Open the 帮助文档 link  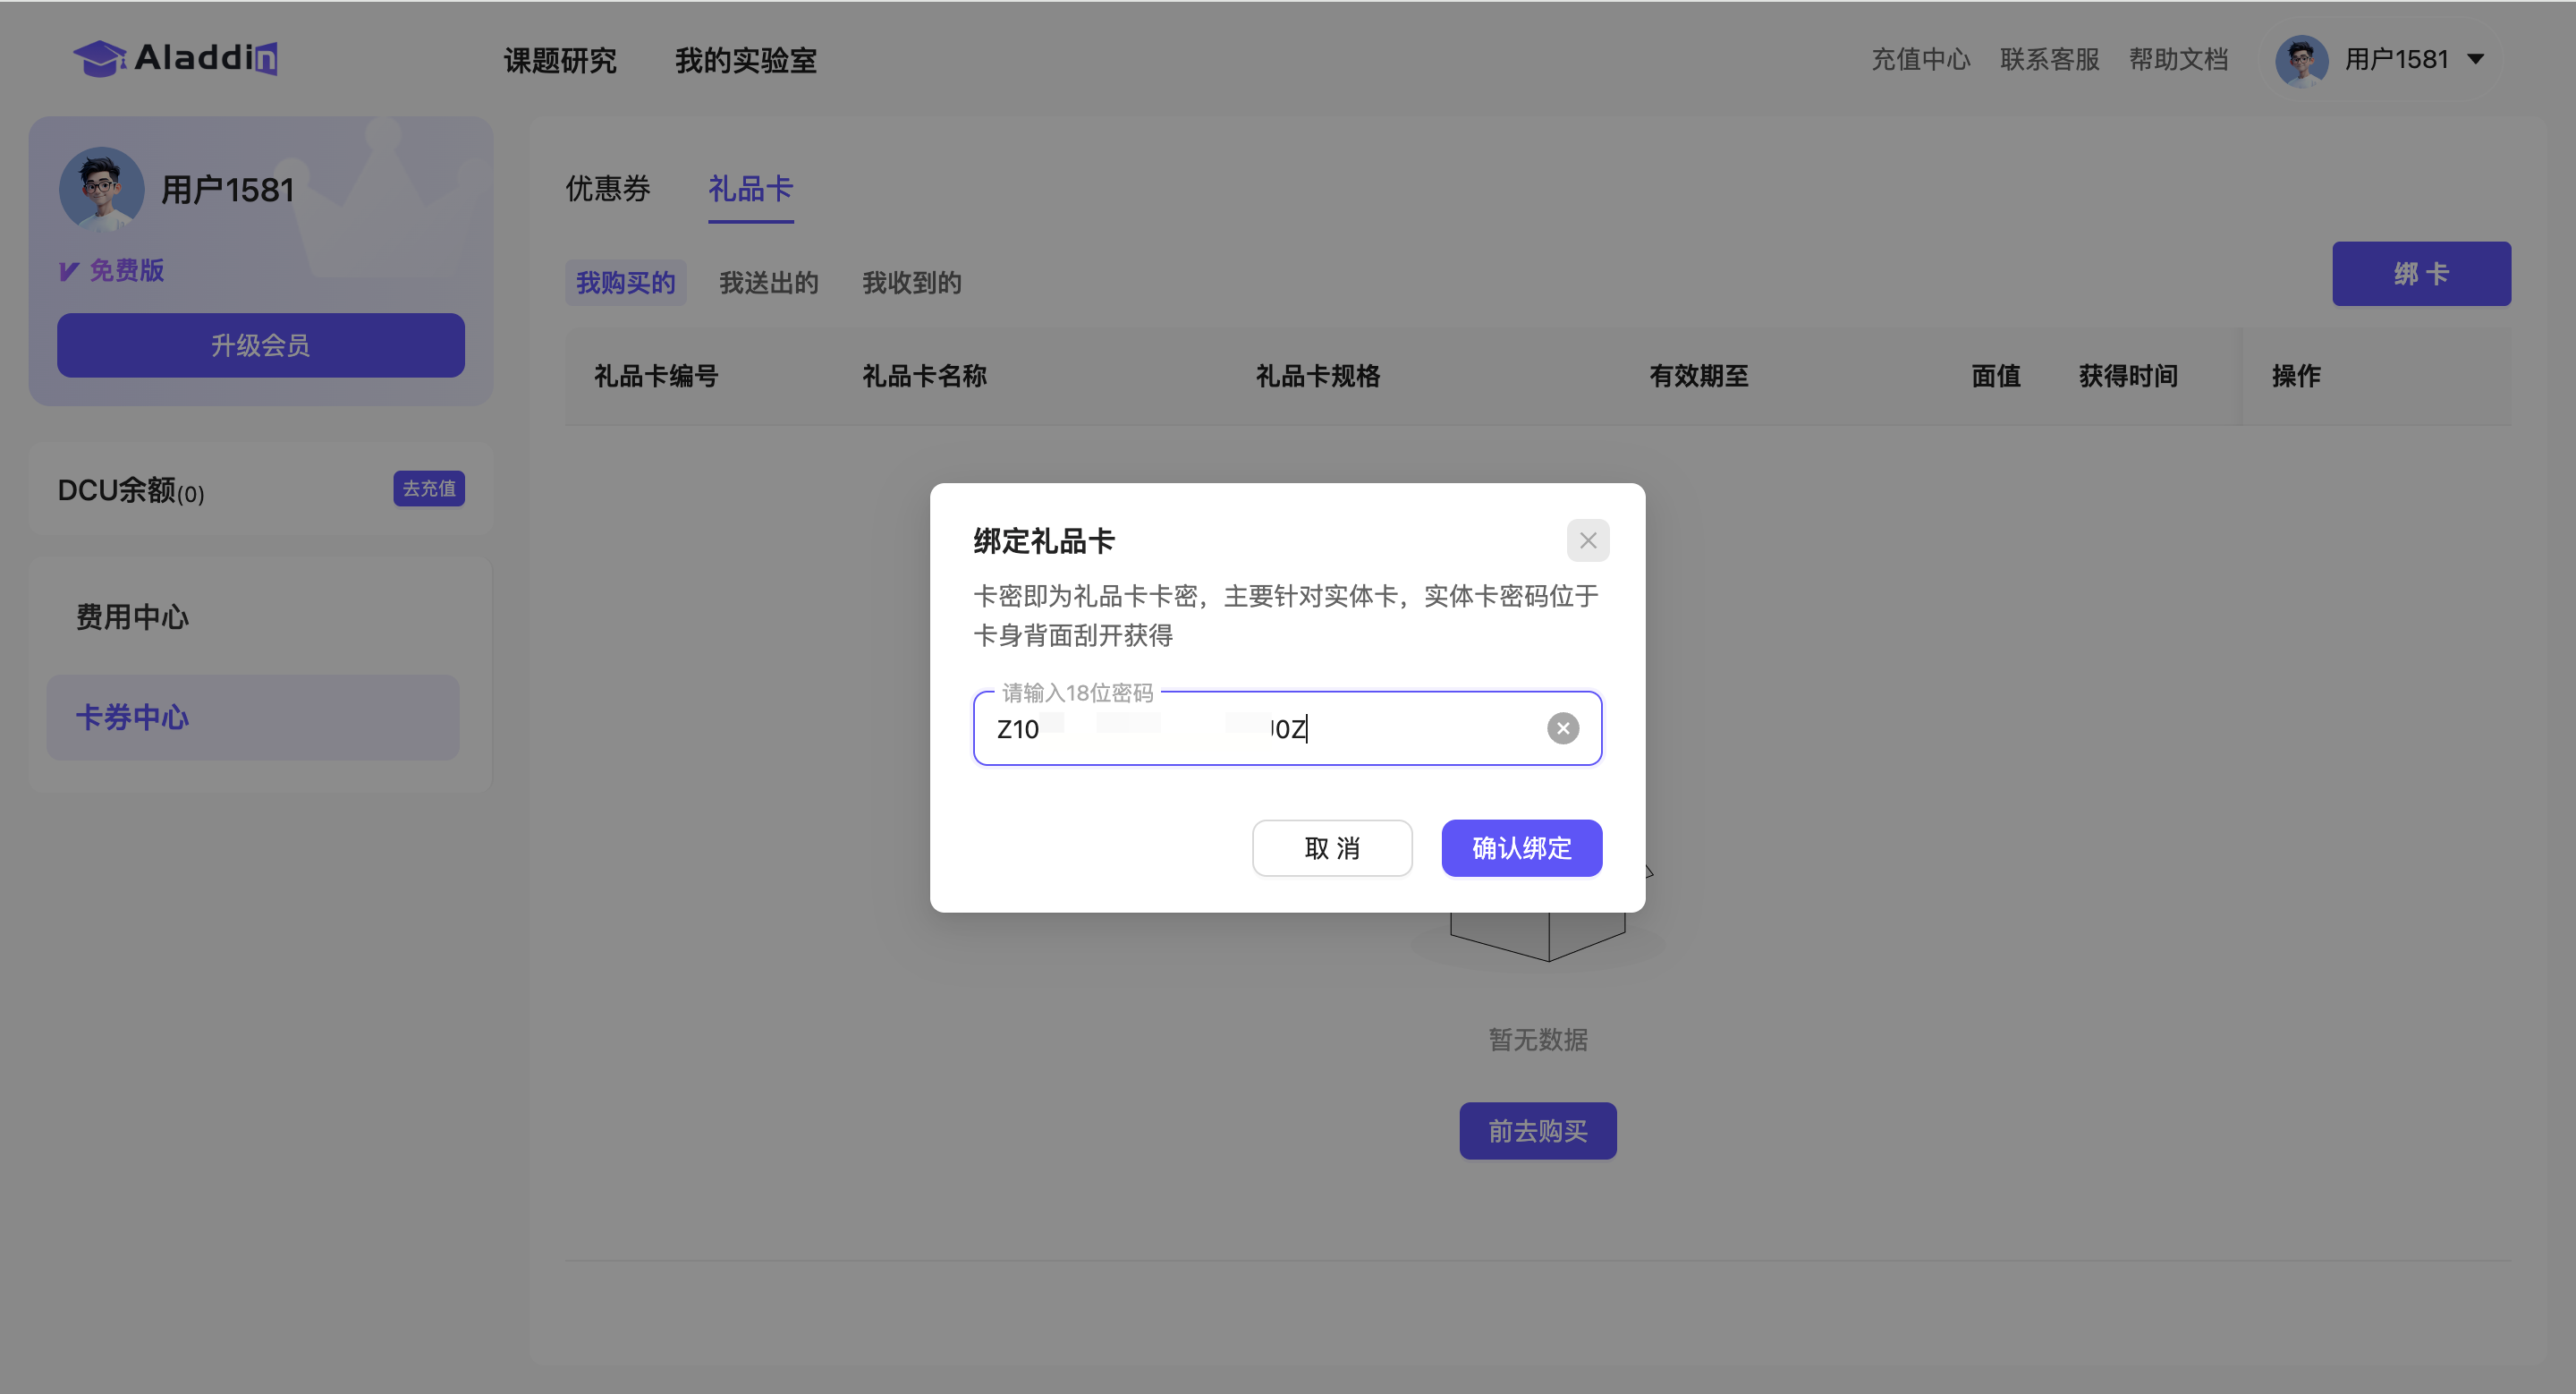pyautogui.click(x=2177, y=60)
